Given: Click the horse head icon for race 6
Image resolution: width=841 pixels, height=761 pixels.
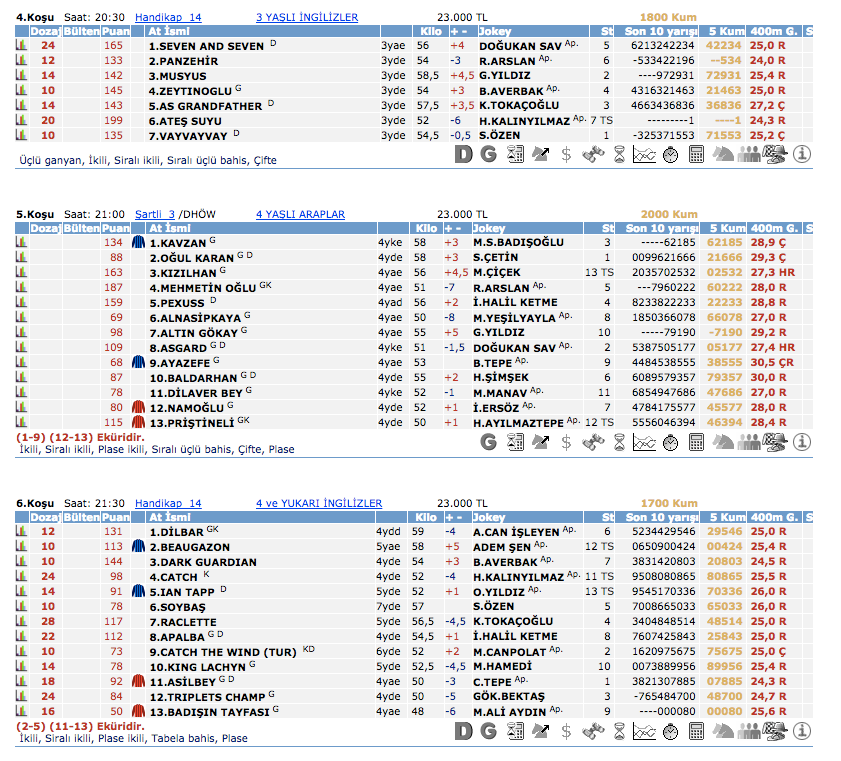Looking at the screenshot, I should [723, 732].
